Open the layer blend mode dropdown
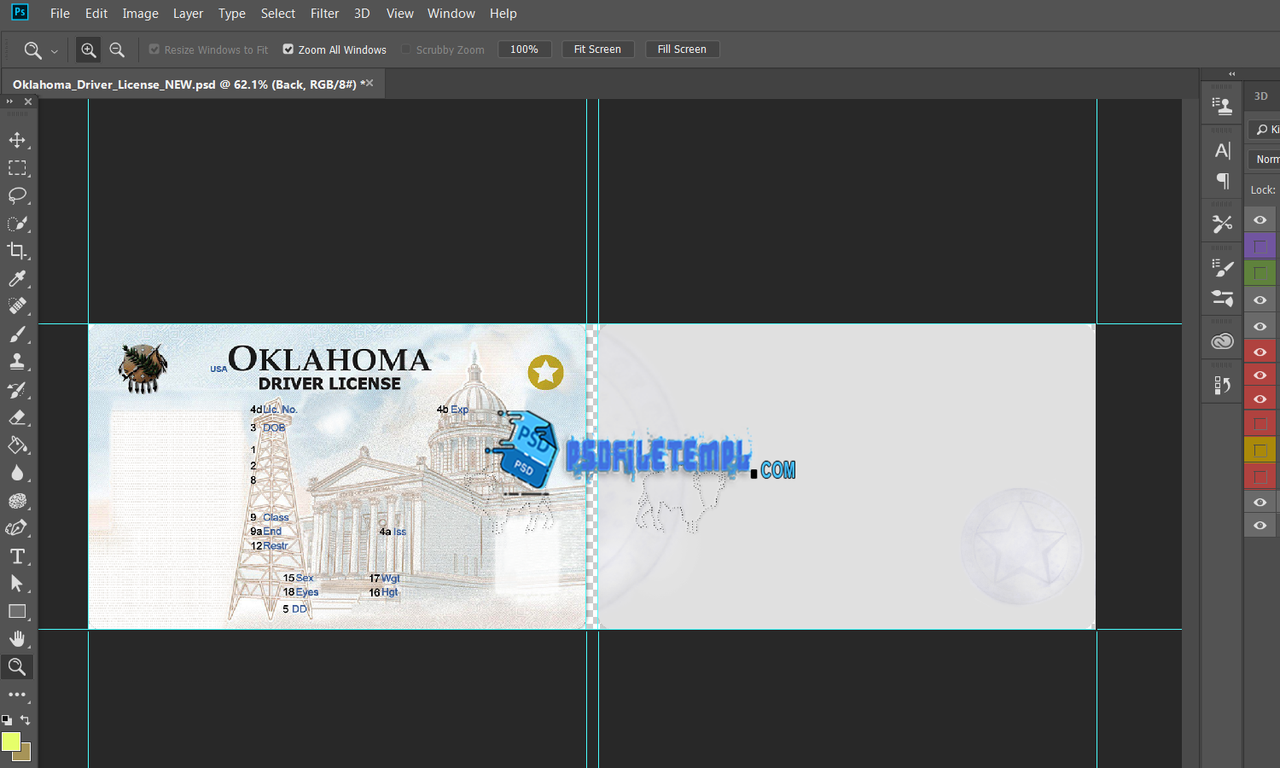 1265,159
